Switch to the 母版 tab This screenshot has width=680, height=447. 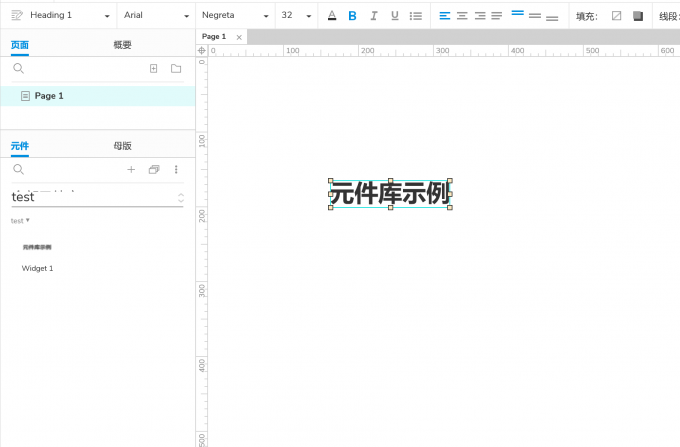pyautogui.click(x=122, y=146)
